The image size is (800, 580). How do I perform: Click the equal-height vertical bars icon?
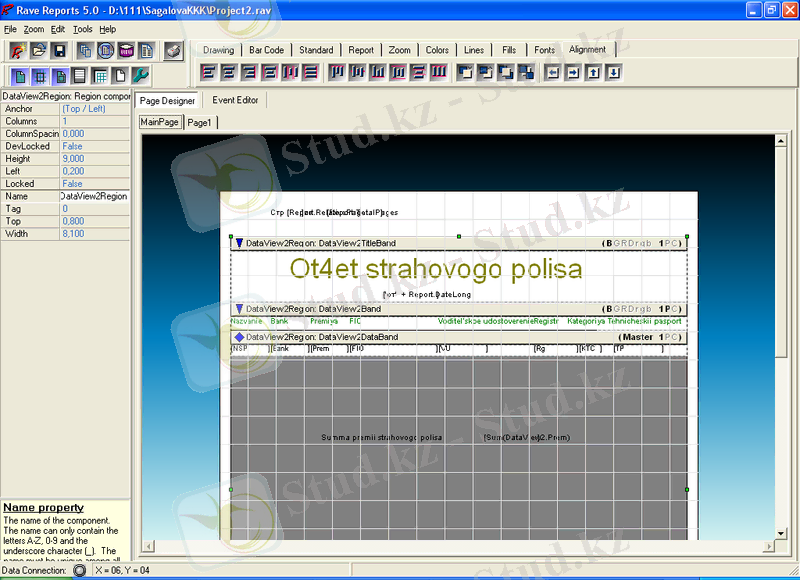coord(439,72)
